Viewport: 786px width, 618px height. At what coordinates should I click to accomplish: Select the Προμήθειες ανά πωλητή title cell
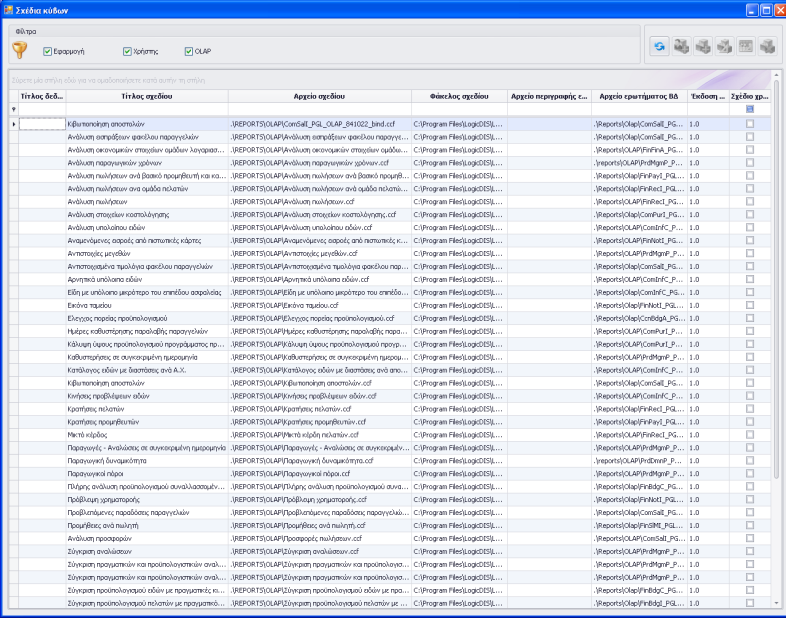(x=147, y=525)
